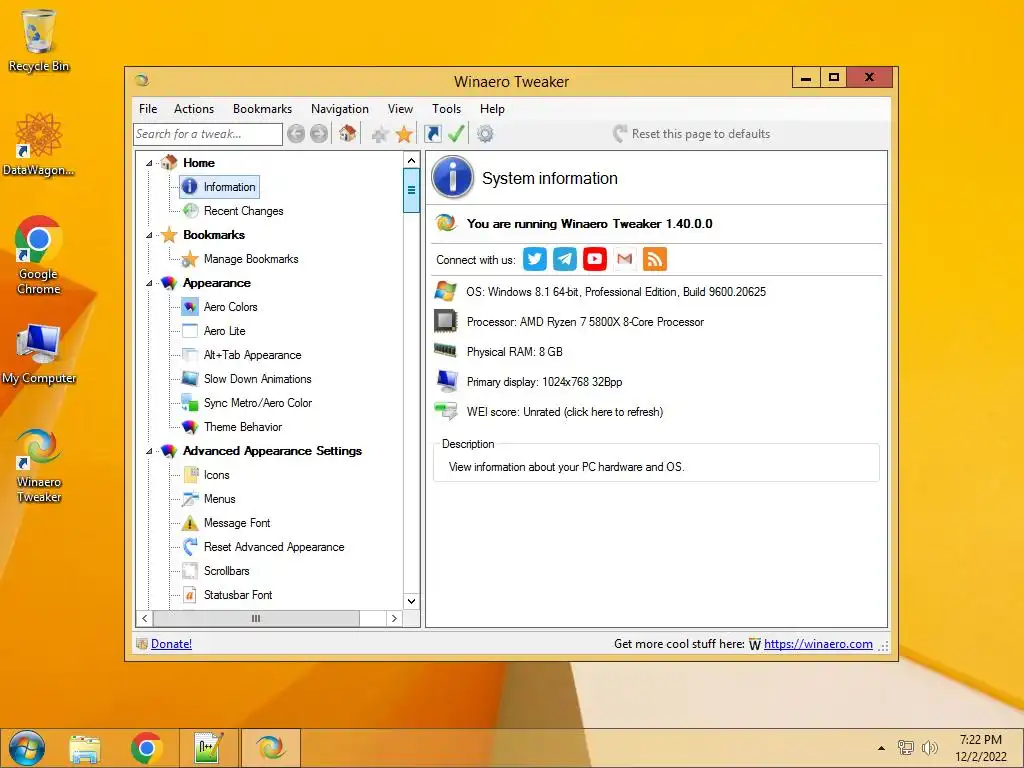Collapse the Advanced Appearance Settings node

[149, 451]
